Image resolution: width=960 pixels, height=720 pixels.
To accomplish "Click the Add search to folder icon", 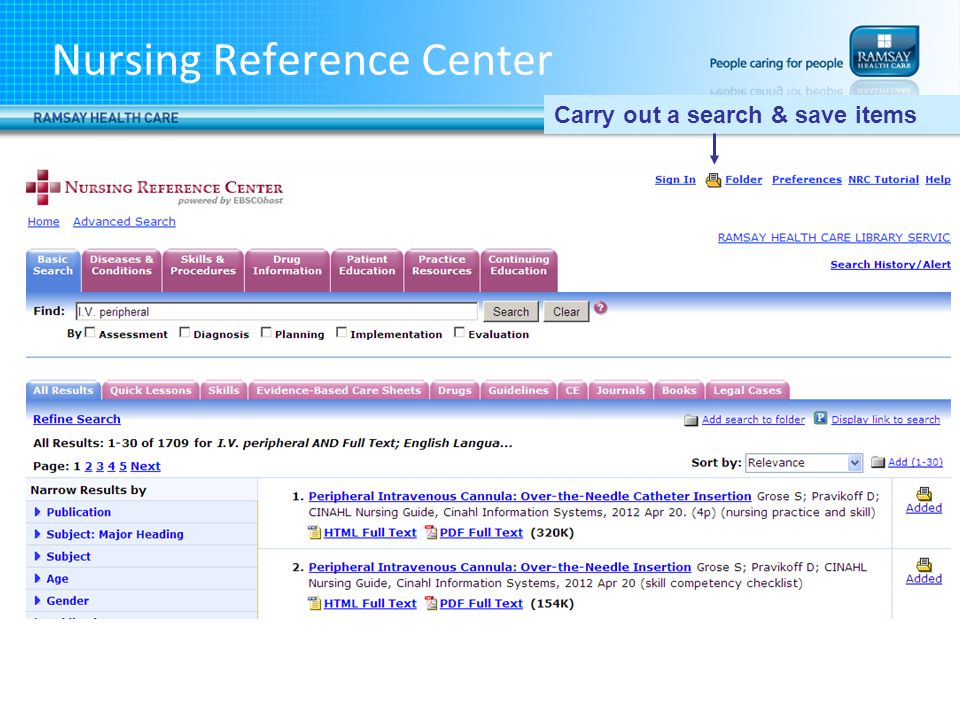I will coord(691,420).
